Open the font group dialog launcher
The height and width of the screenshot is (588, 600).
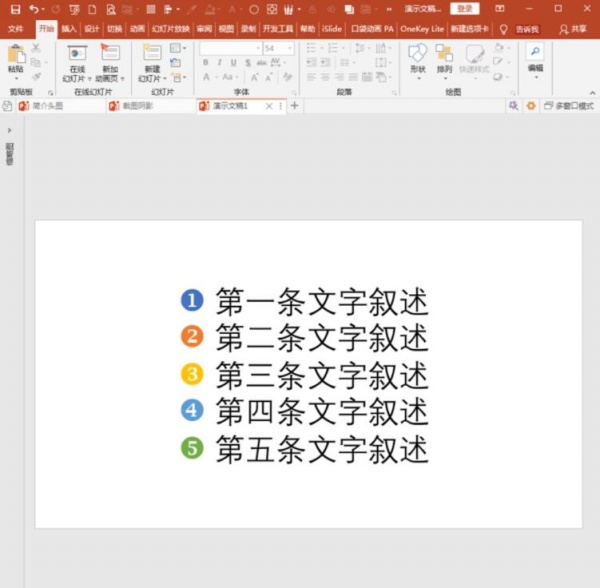(294, 93)
